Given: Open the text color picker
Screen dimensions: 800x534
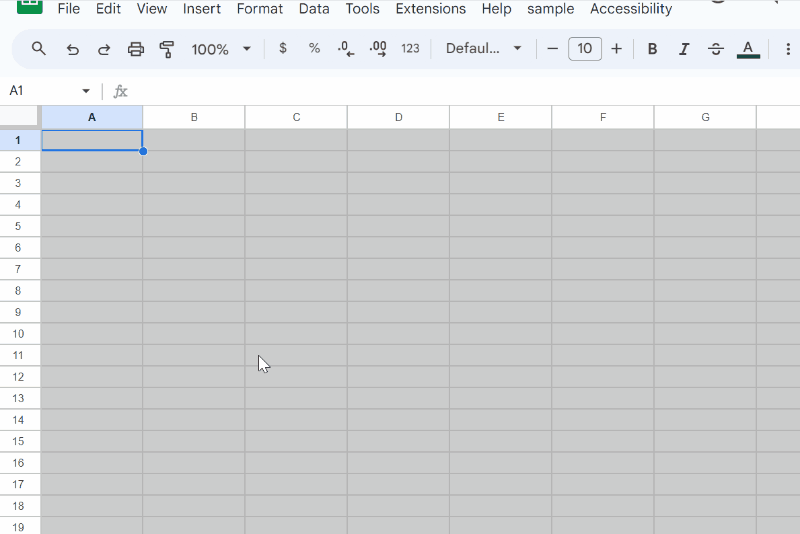Looking at the screenshot, I should pyautogui.click(x=748, y=49).
